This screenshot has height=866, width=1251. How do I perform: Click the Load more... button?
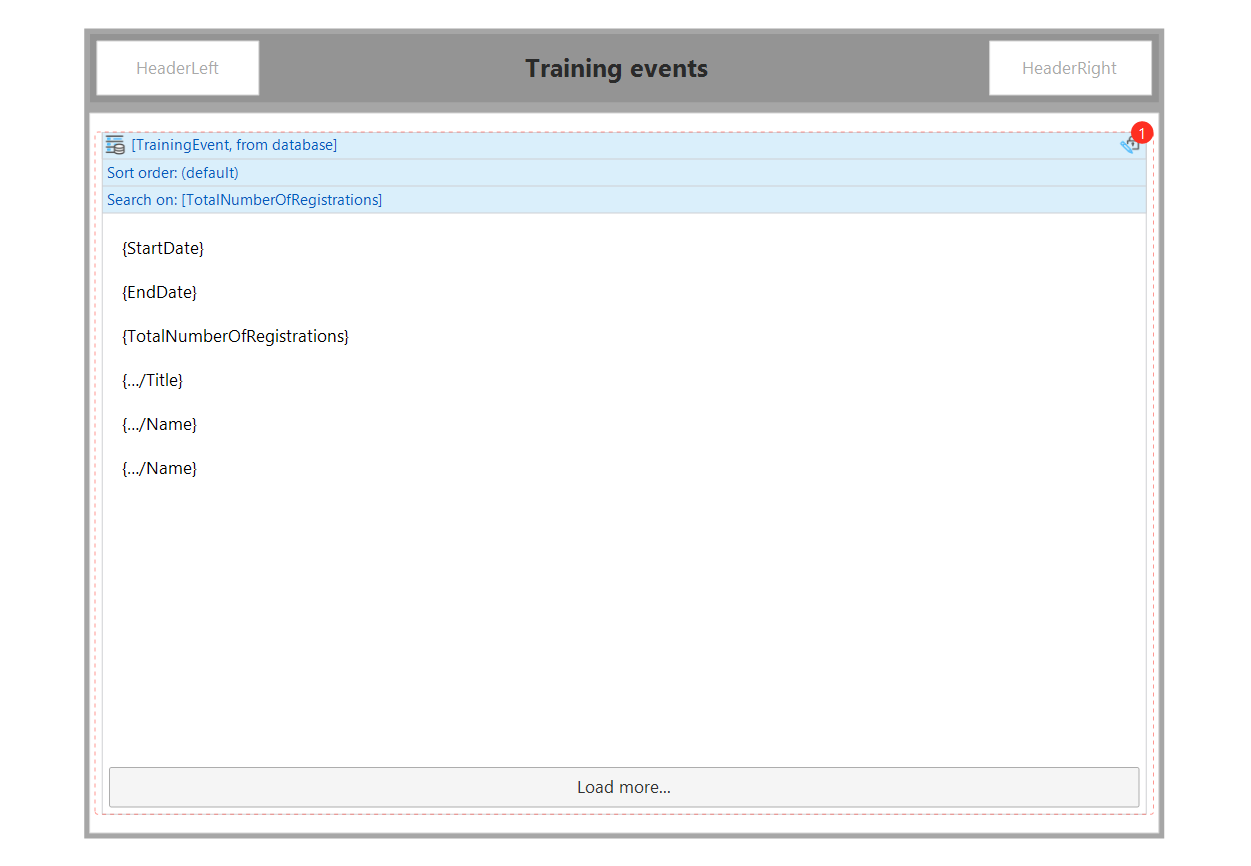pos(624,787)
